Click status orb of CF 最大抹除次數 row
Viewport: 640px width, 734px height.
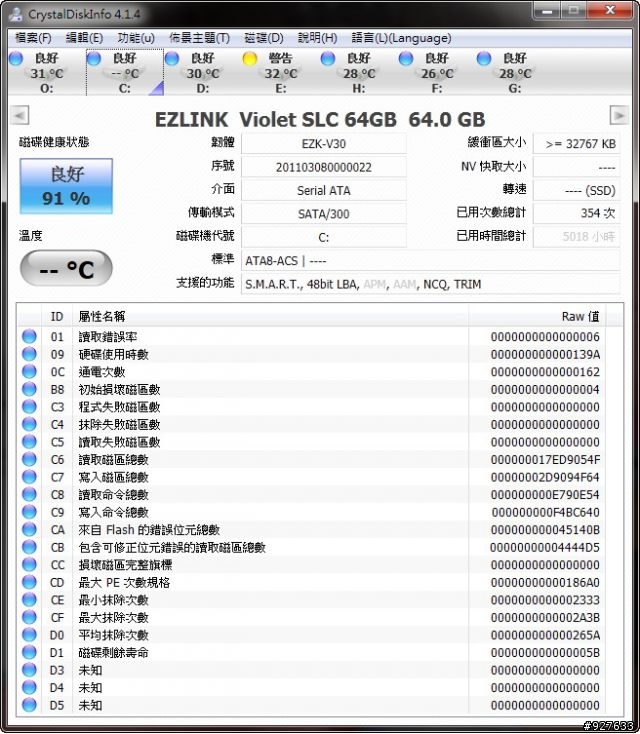tap(29, 617)
